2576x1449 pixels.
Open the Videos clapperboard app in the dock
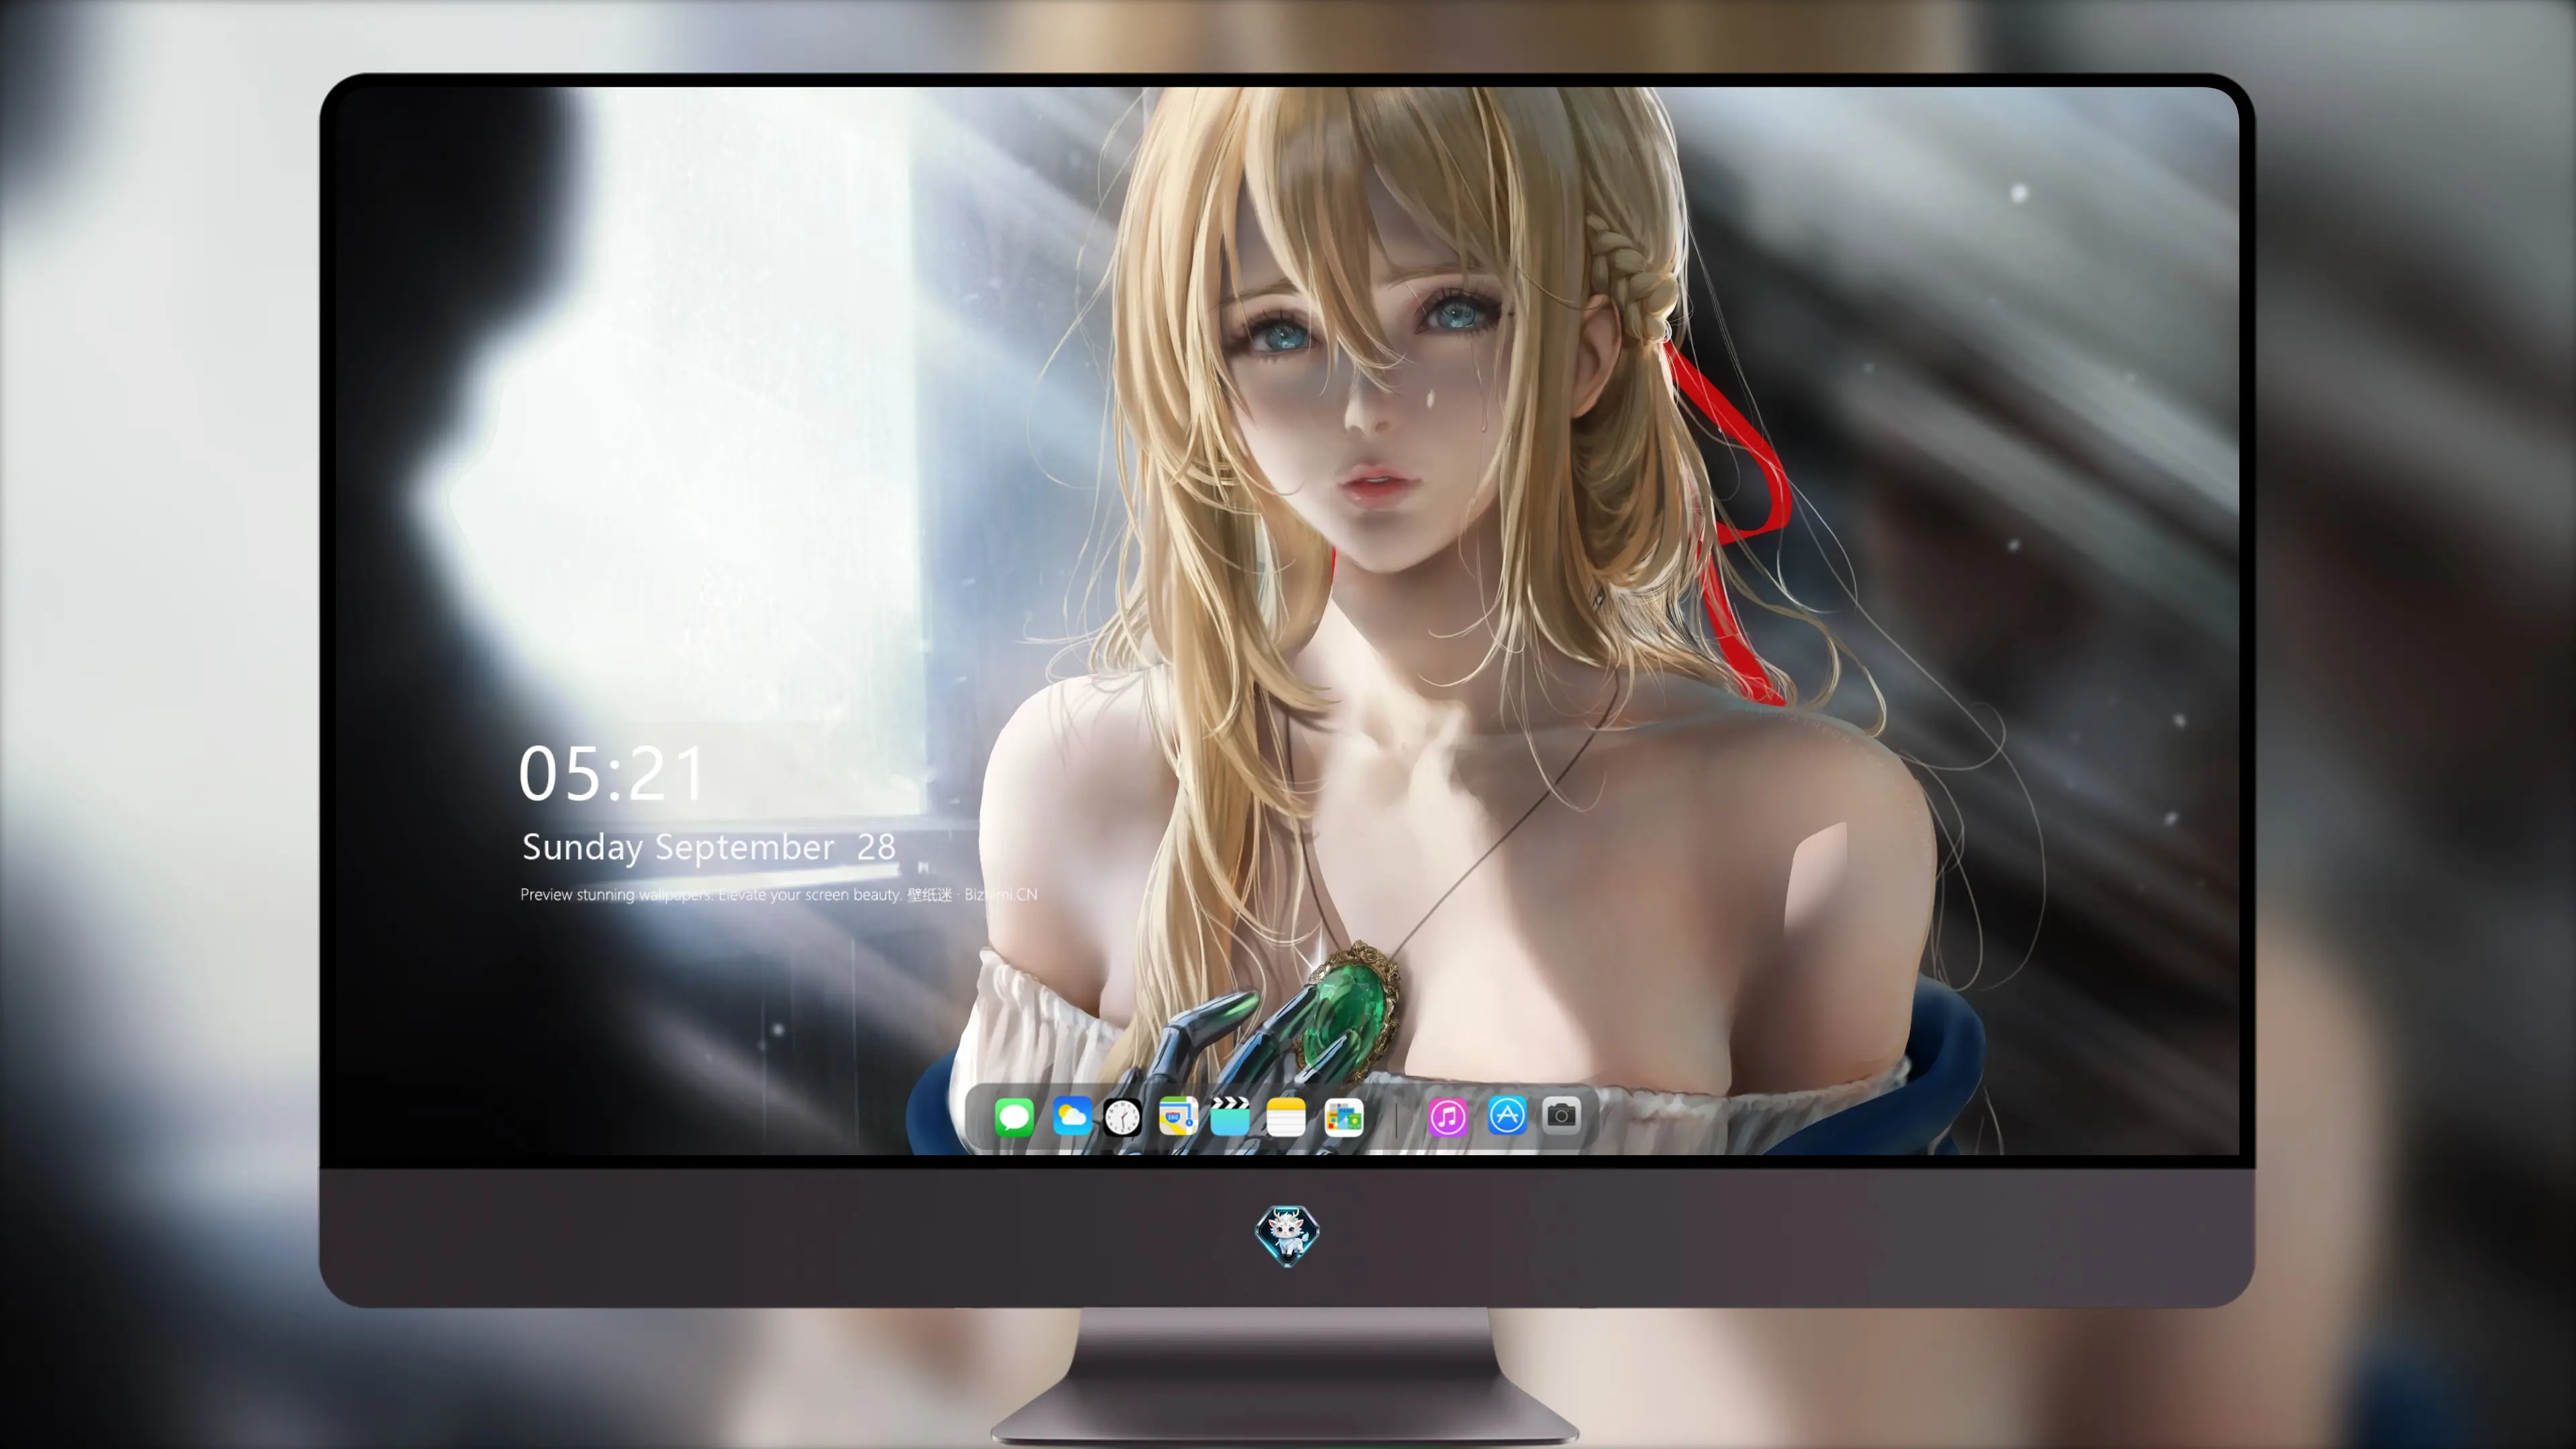pyautogui.click(x=1230, y=1116)
